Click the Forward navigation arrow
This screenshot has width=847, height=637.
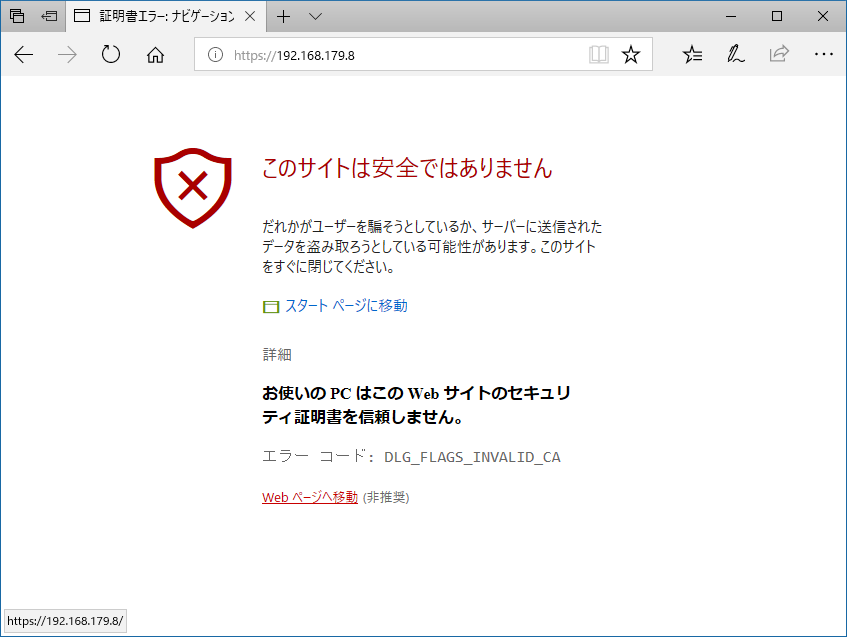68,55
